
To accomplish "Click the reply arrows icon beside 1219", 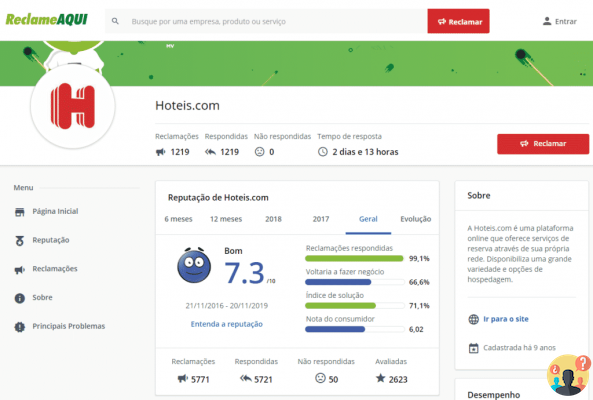I will 210,152.
